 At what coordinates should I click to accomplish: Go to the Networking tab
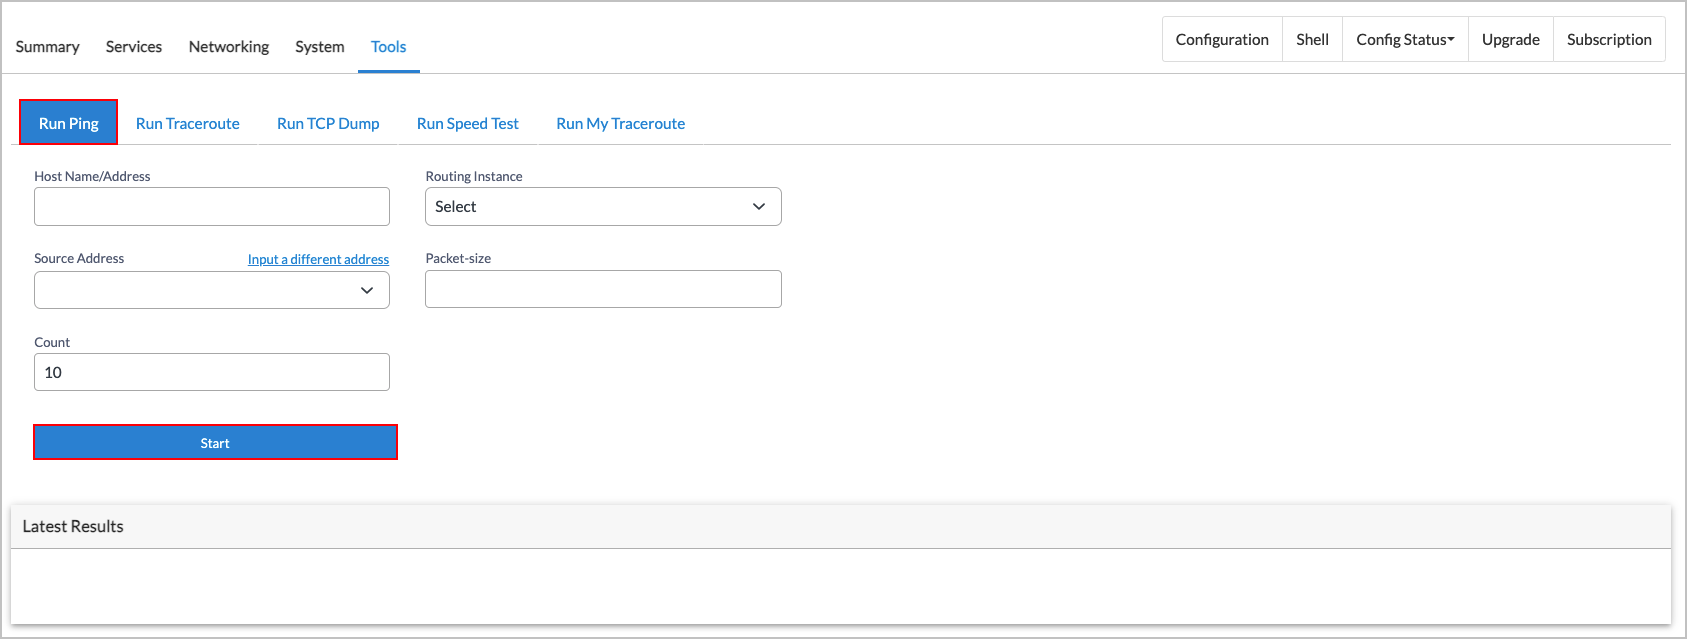[228, 47]
